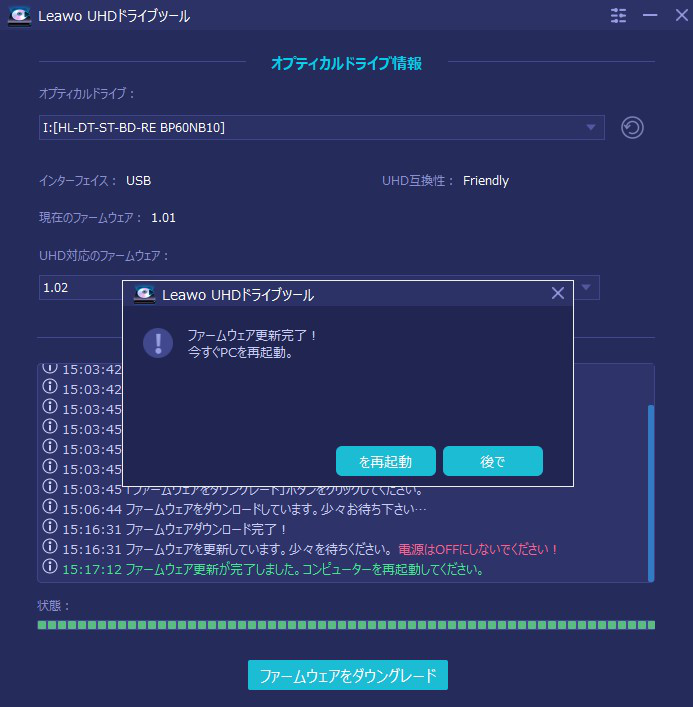Close the firmware update complete dialog
Image resolution: width=693 pixels, height=707 pixels.
click(x=558, y=293)
